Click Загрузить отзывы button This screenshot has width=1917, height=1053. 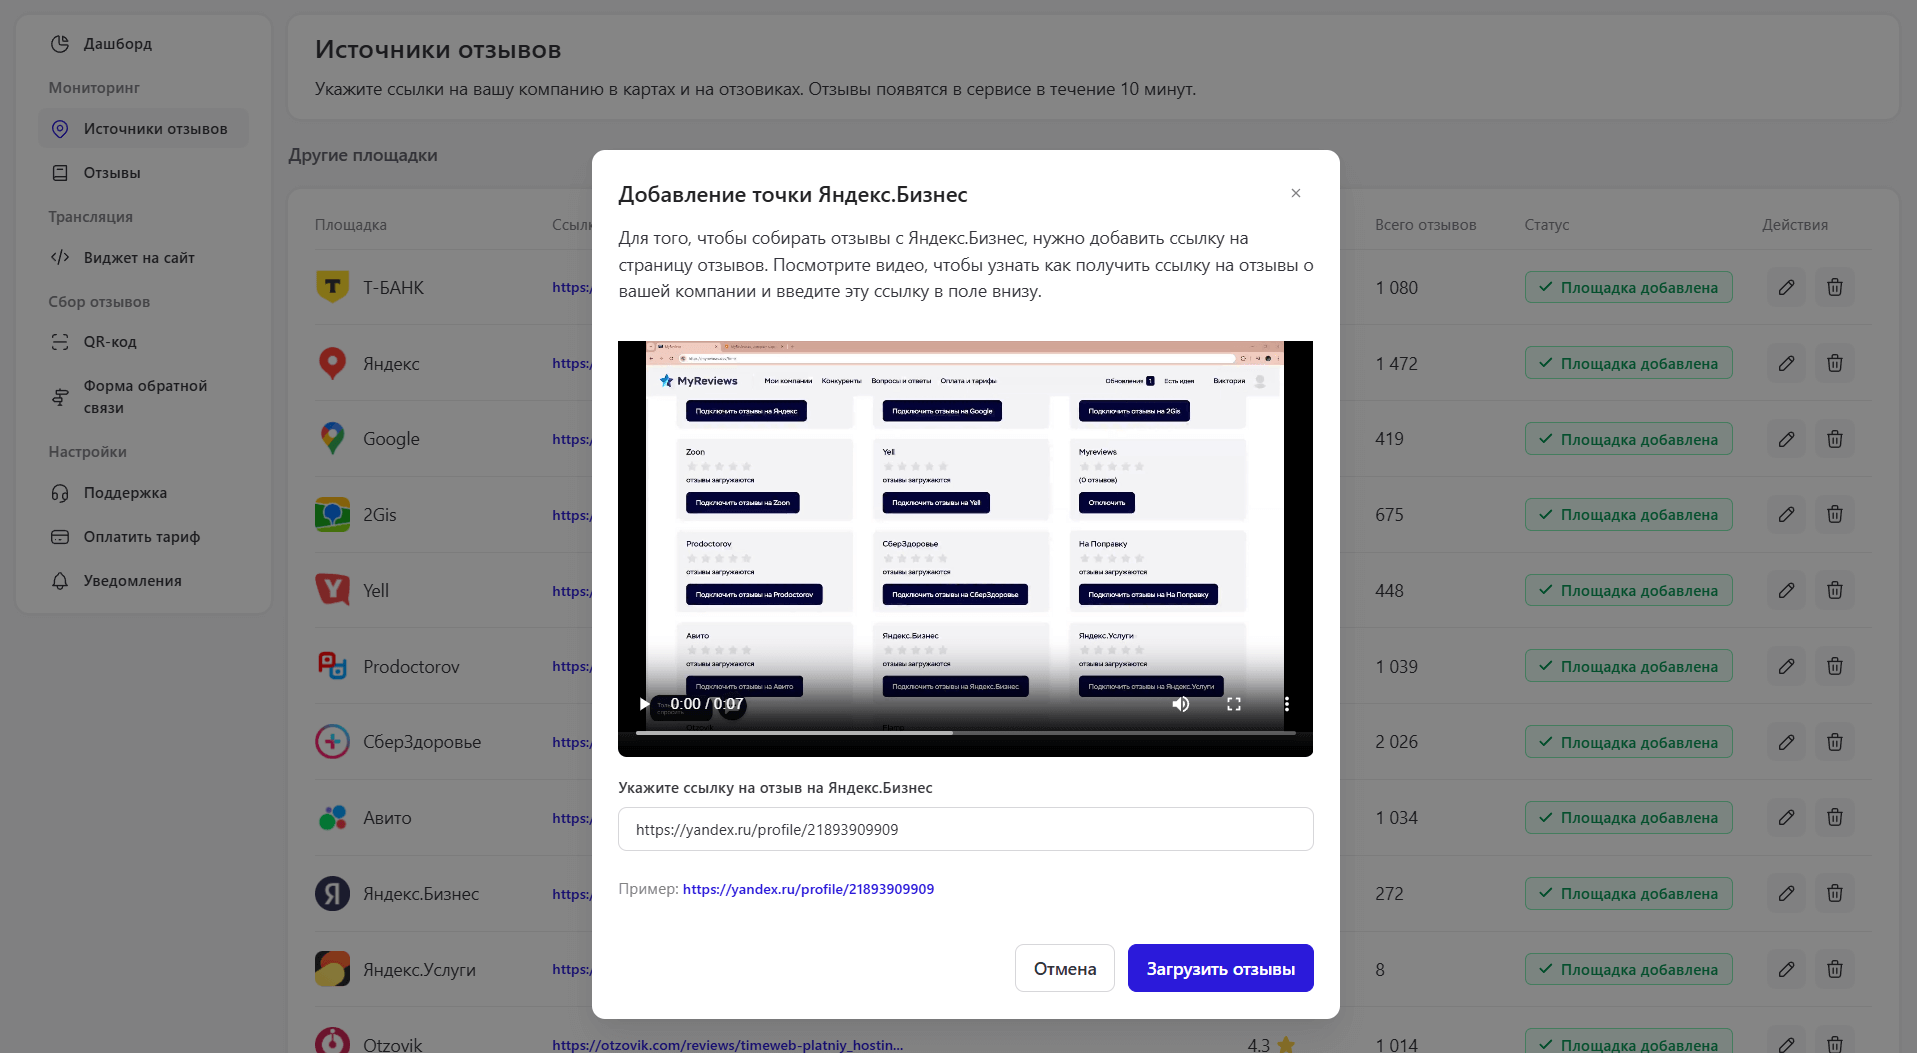tap(1220, 968)
